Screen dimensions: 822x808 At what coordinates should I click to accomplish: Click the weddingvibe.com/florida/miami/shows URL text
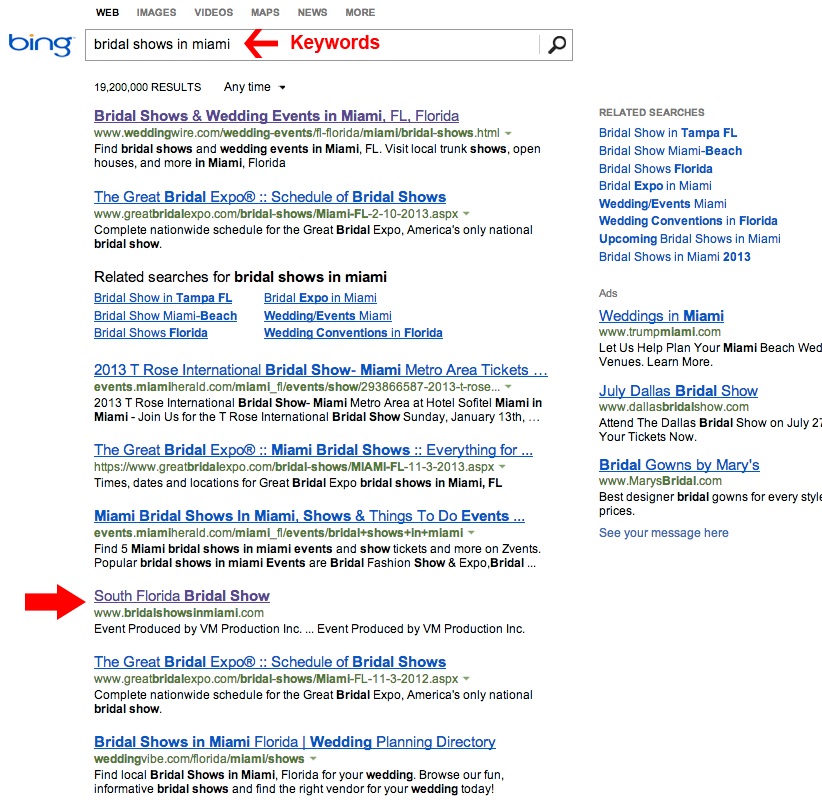[199, 759]
